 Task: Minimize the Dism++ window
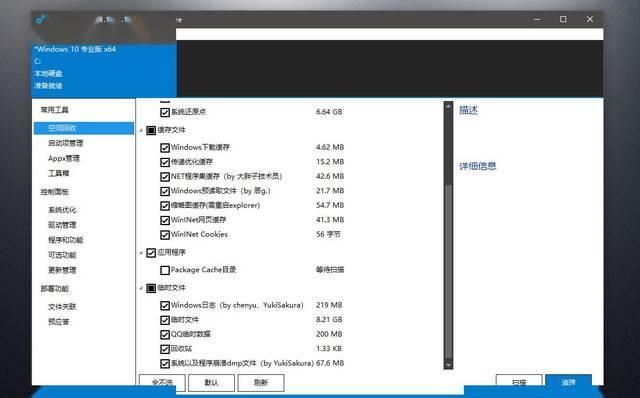537,19
